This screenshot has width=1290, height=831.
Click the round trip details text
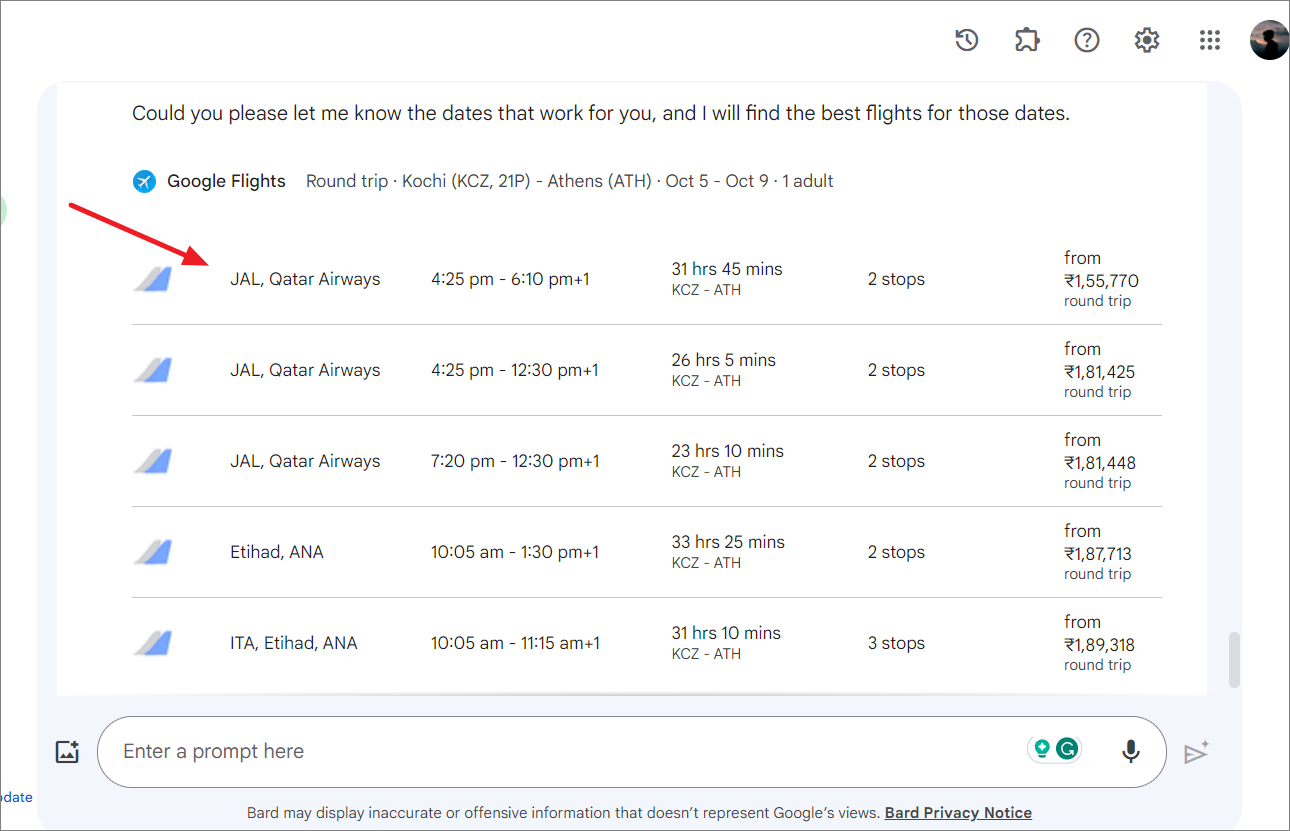point(570,181)
